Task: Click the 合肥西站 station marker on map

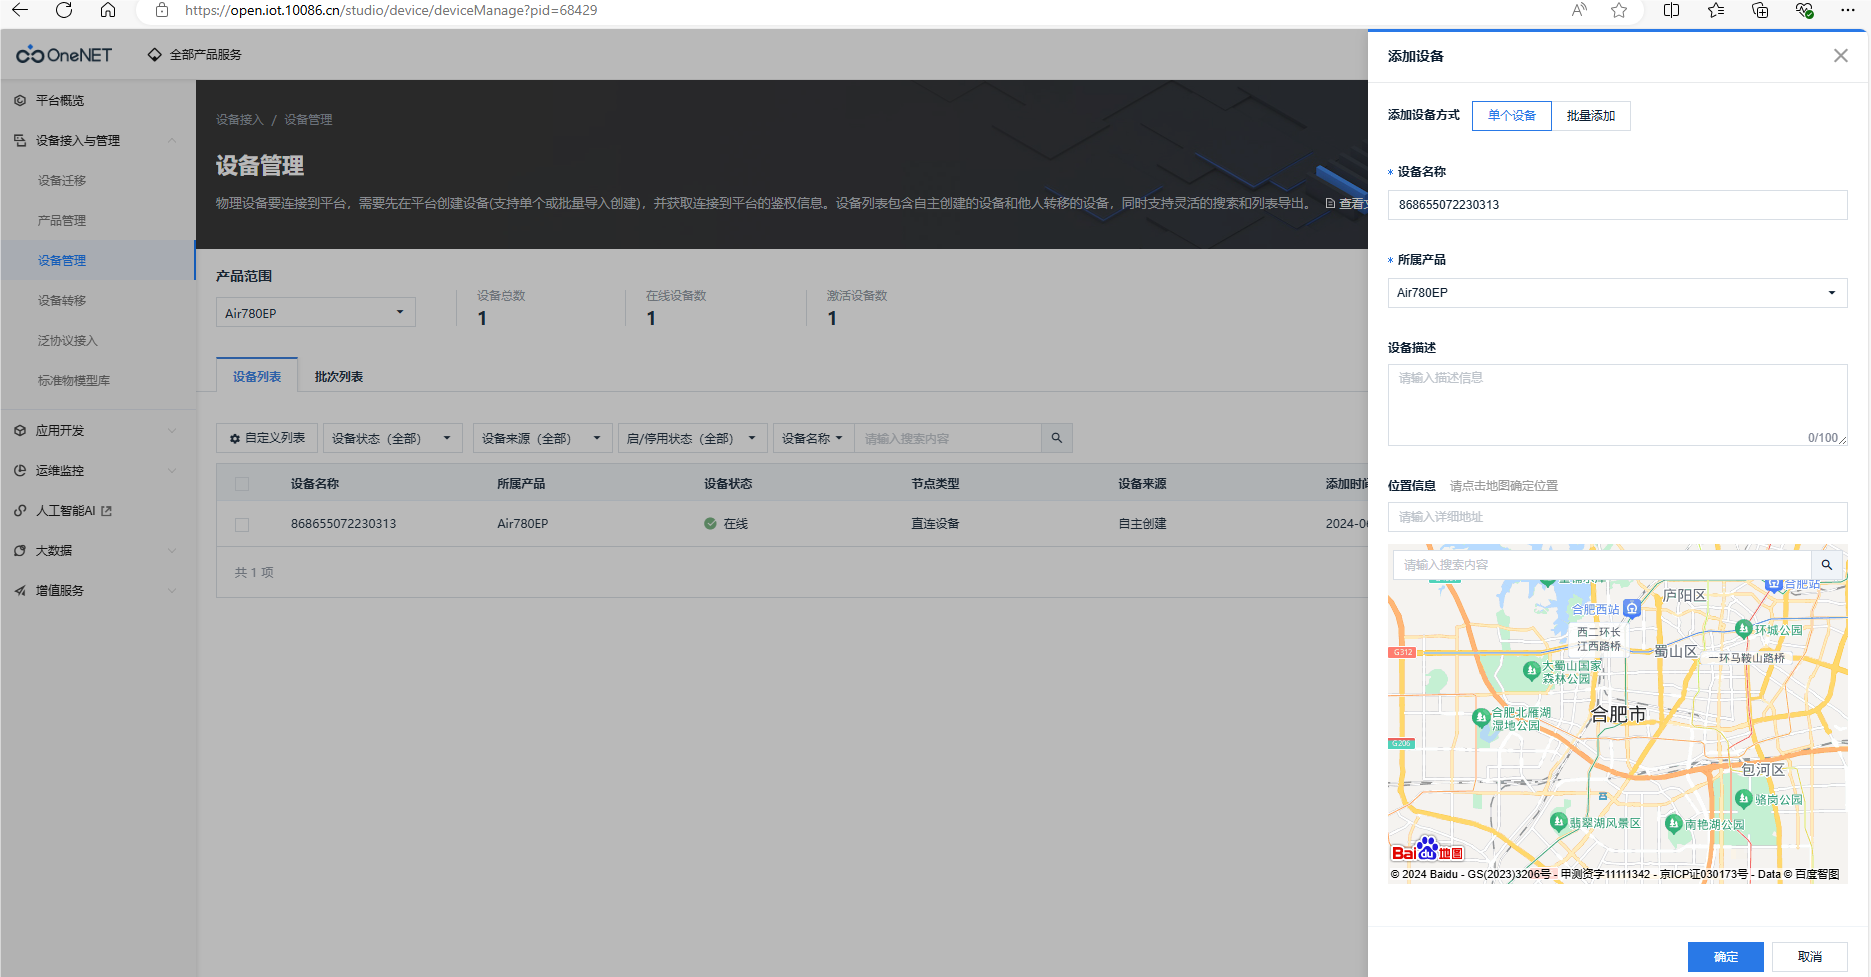Action: tap(1632, 608)
